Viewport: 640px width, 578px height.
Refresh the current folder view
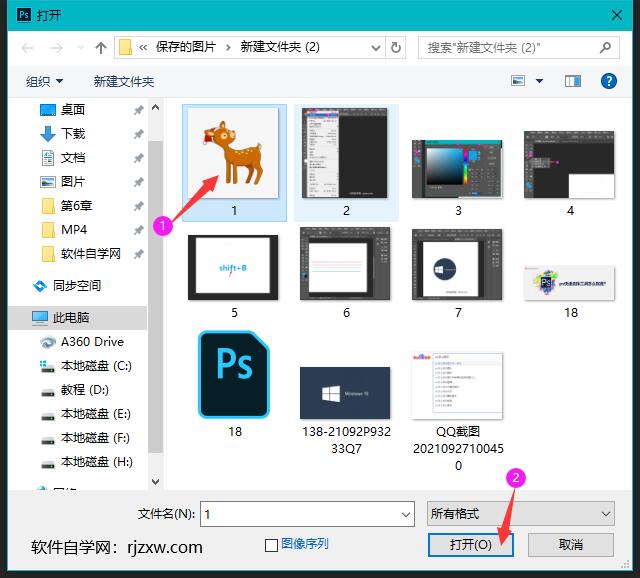[396, 48]
